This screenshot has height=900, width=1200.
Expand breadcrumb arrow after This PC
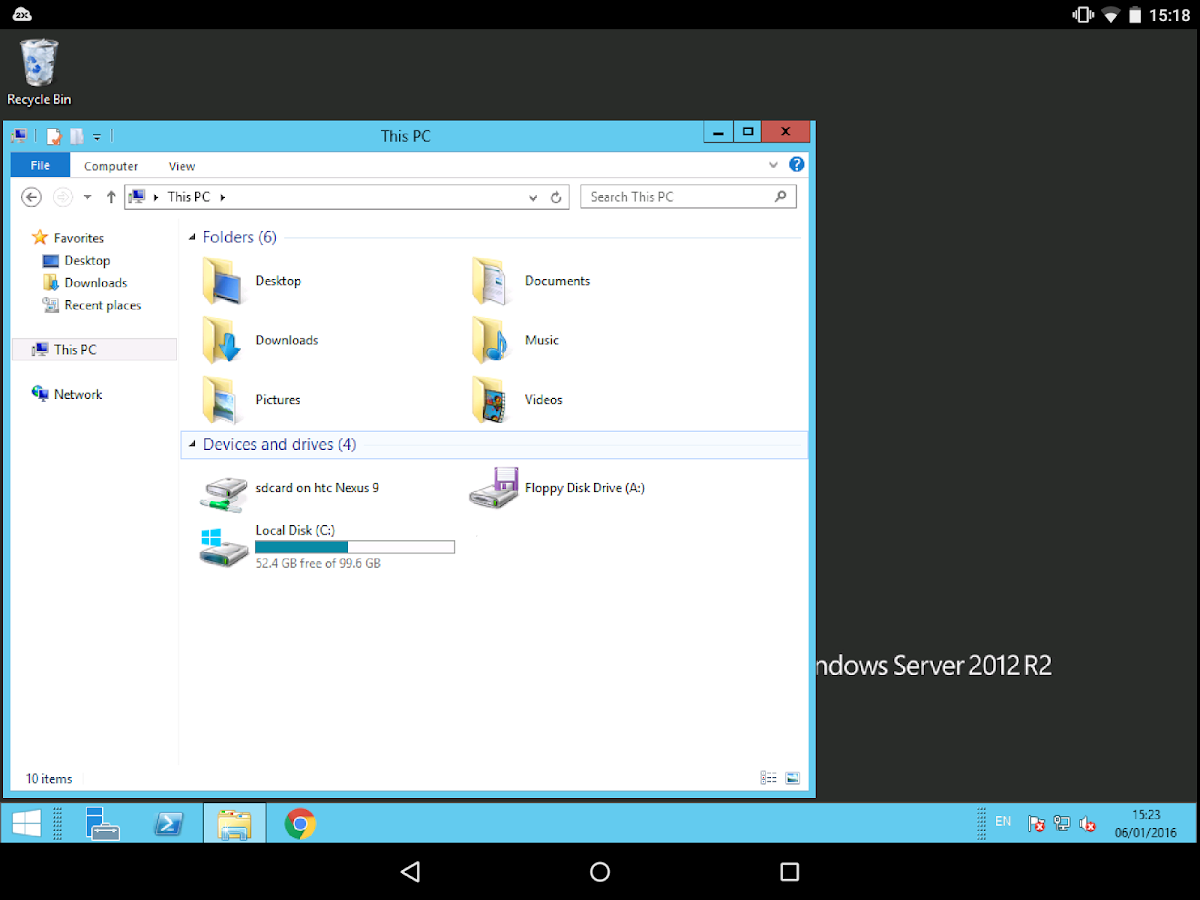pos(222,197)
